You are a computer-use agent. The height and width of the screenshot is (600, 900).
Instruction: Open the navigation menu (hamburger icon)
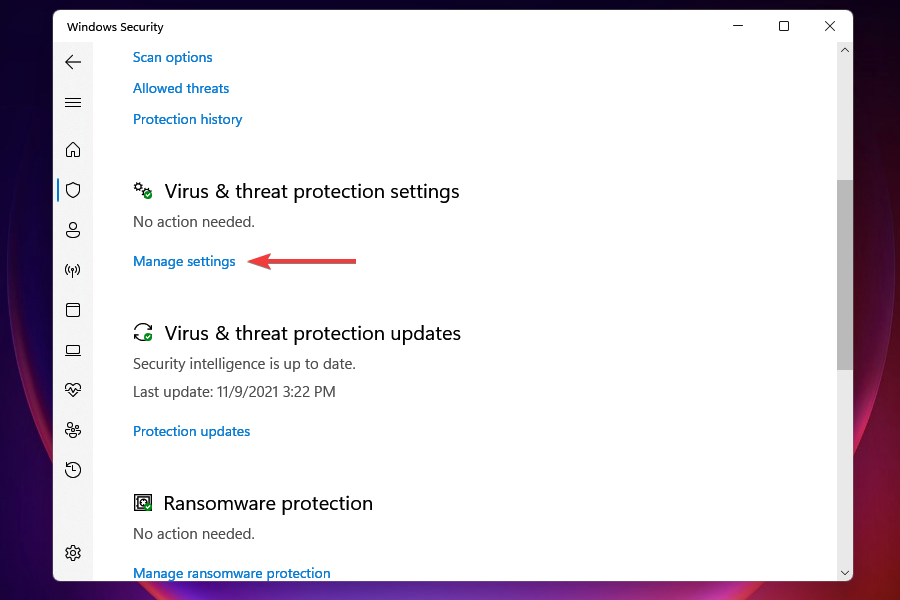(73, 101)
